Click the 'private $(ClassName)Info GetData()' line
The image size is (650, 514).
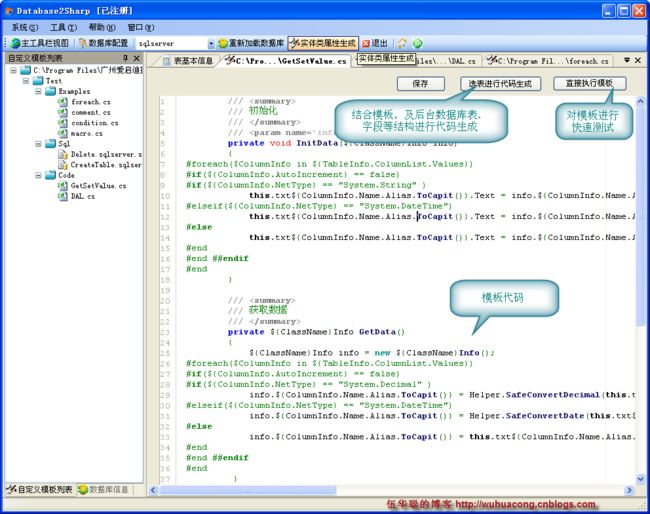tap(316, 332)
